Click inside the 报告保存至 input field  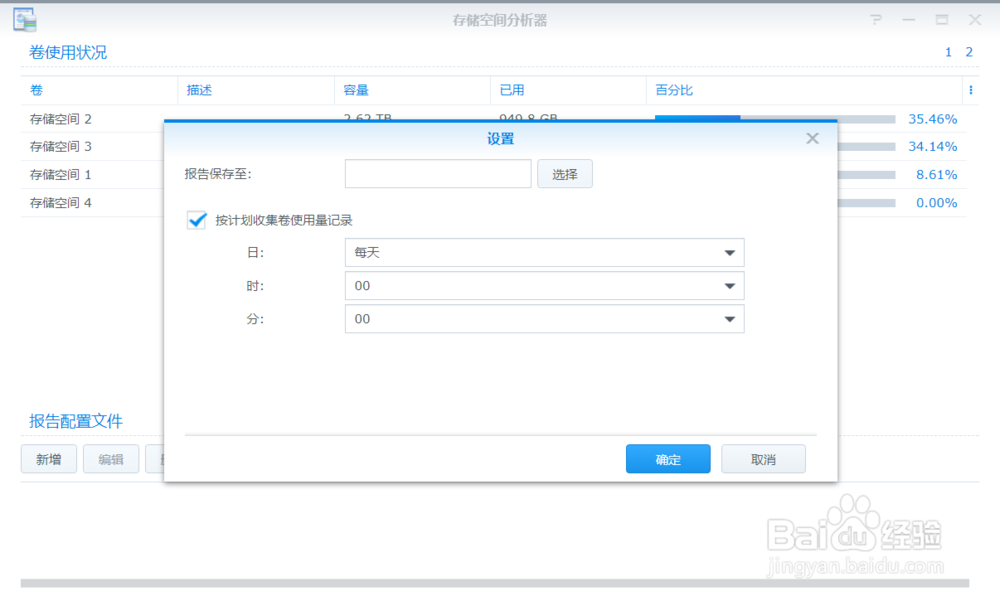tap(437, 173)
